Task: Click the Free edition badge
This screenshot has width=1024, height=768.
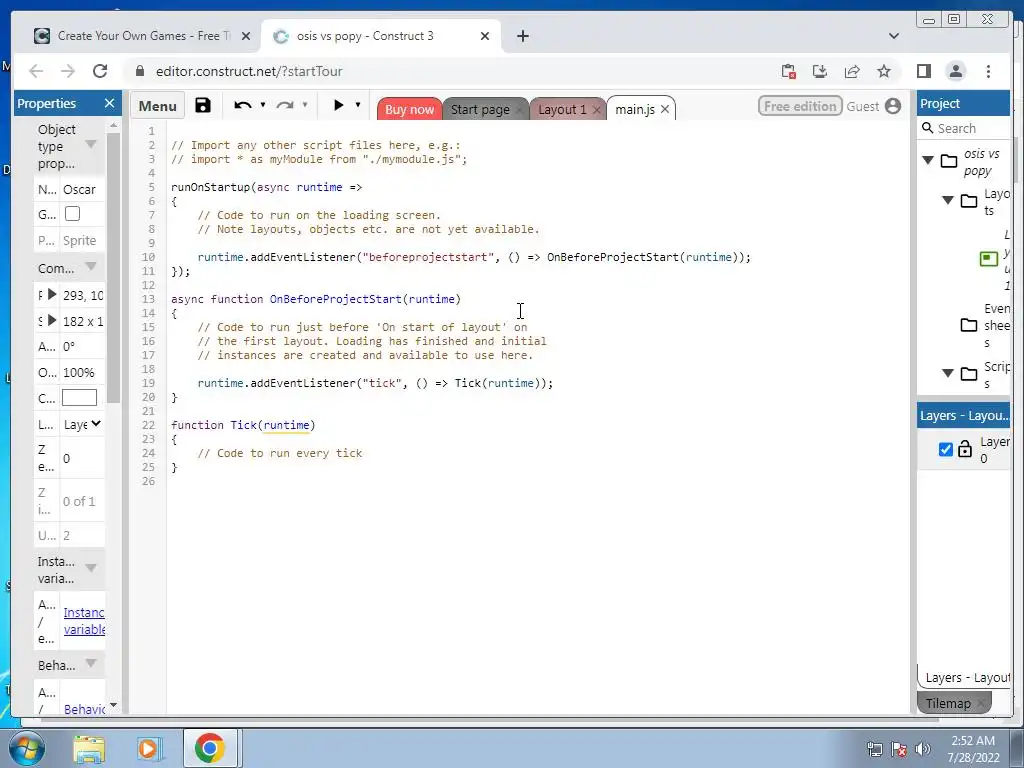Action: tap(800, 106)
